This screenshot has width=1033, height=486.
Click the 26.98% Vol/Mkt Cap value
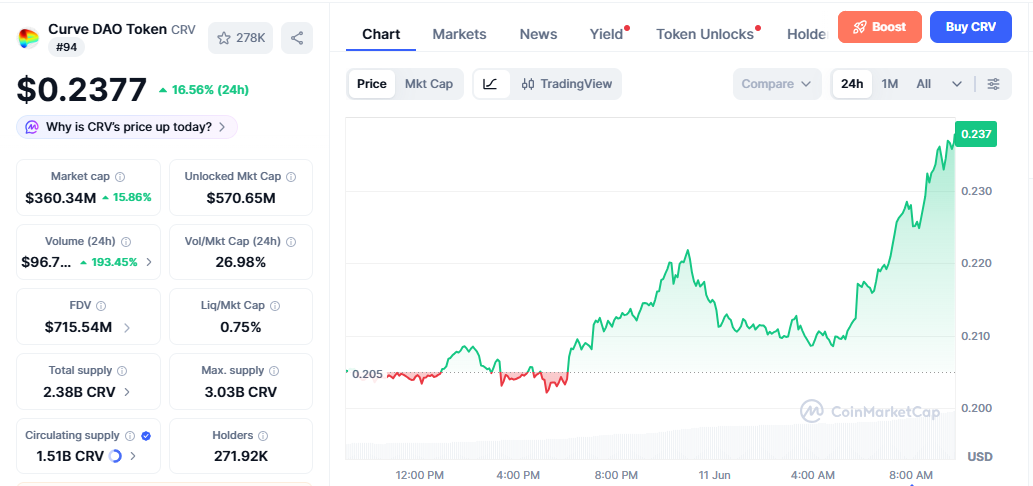tap(240, 262)
